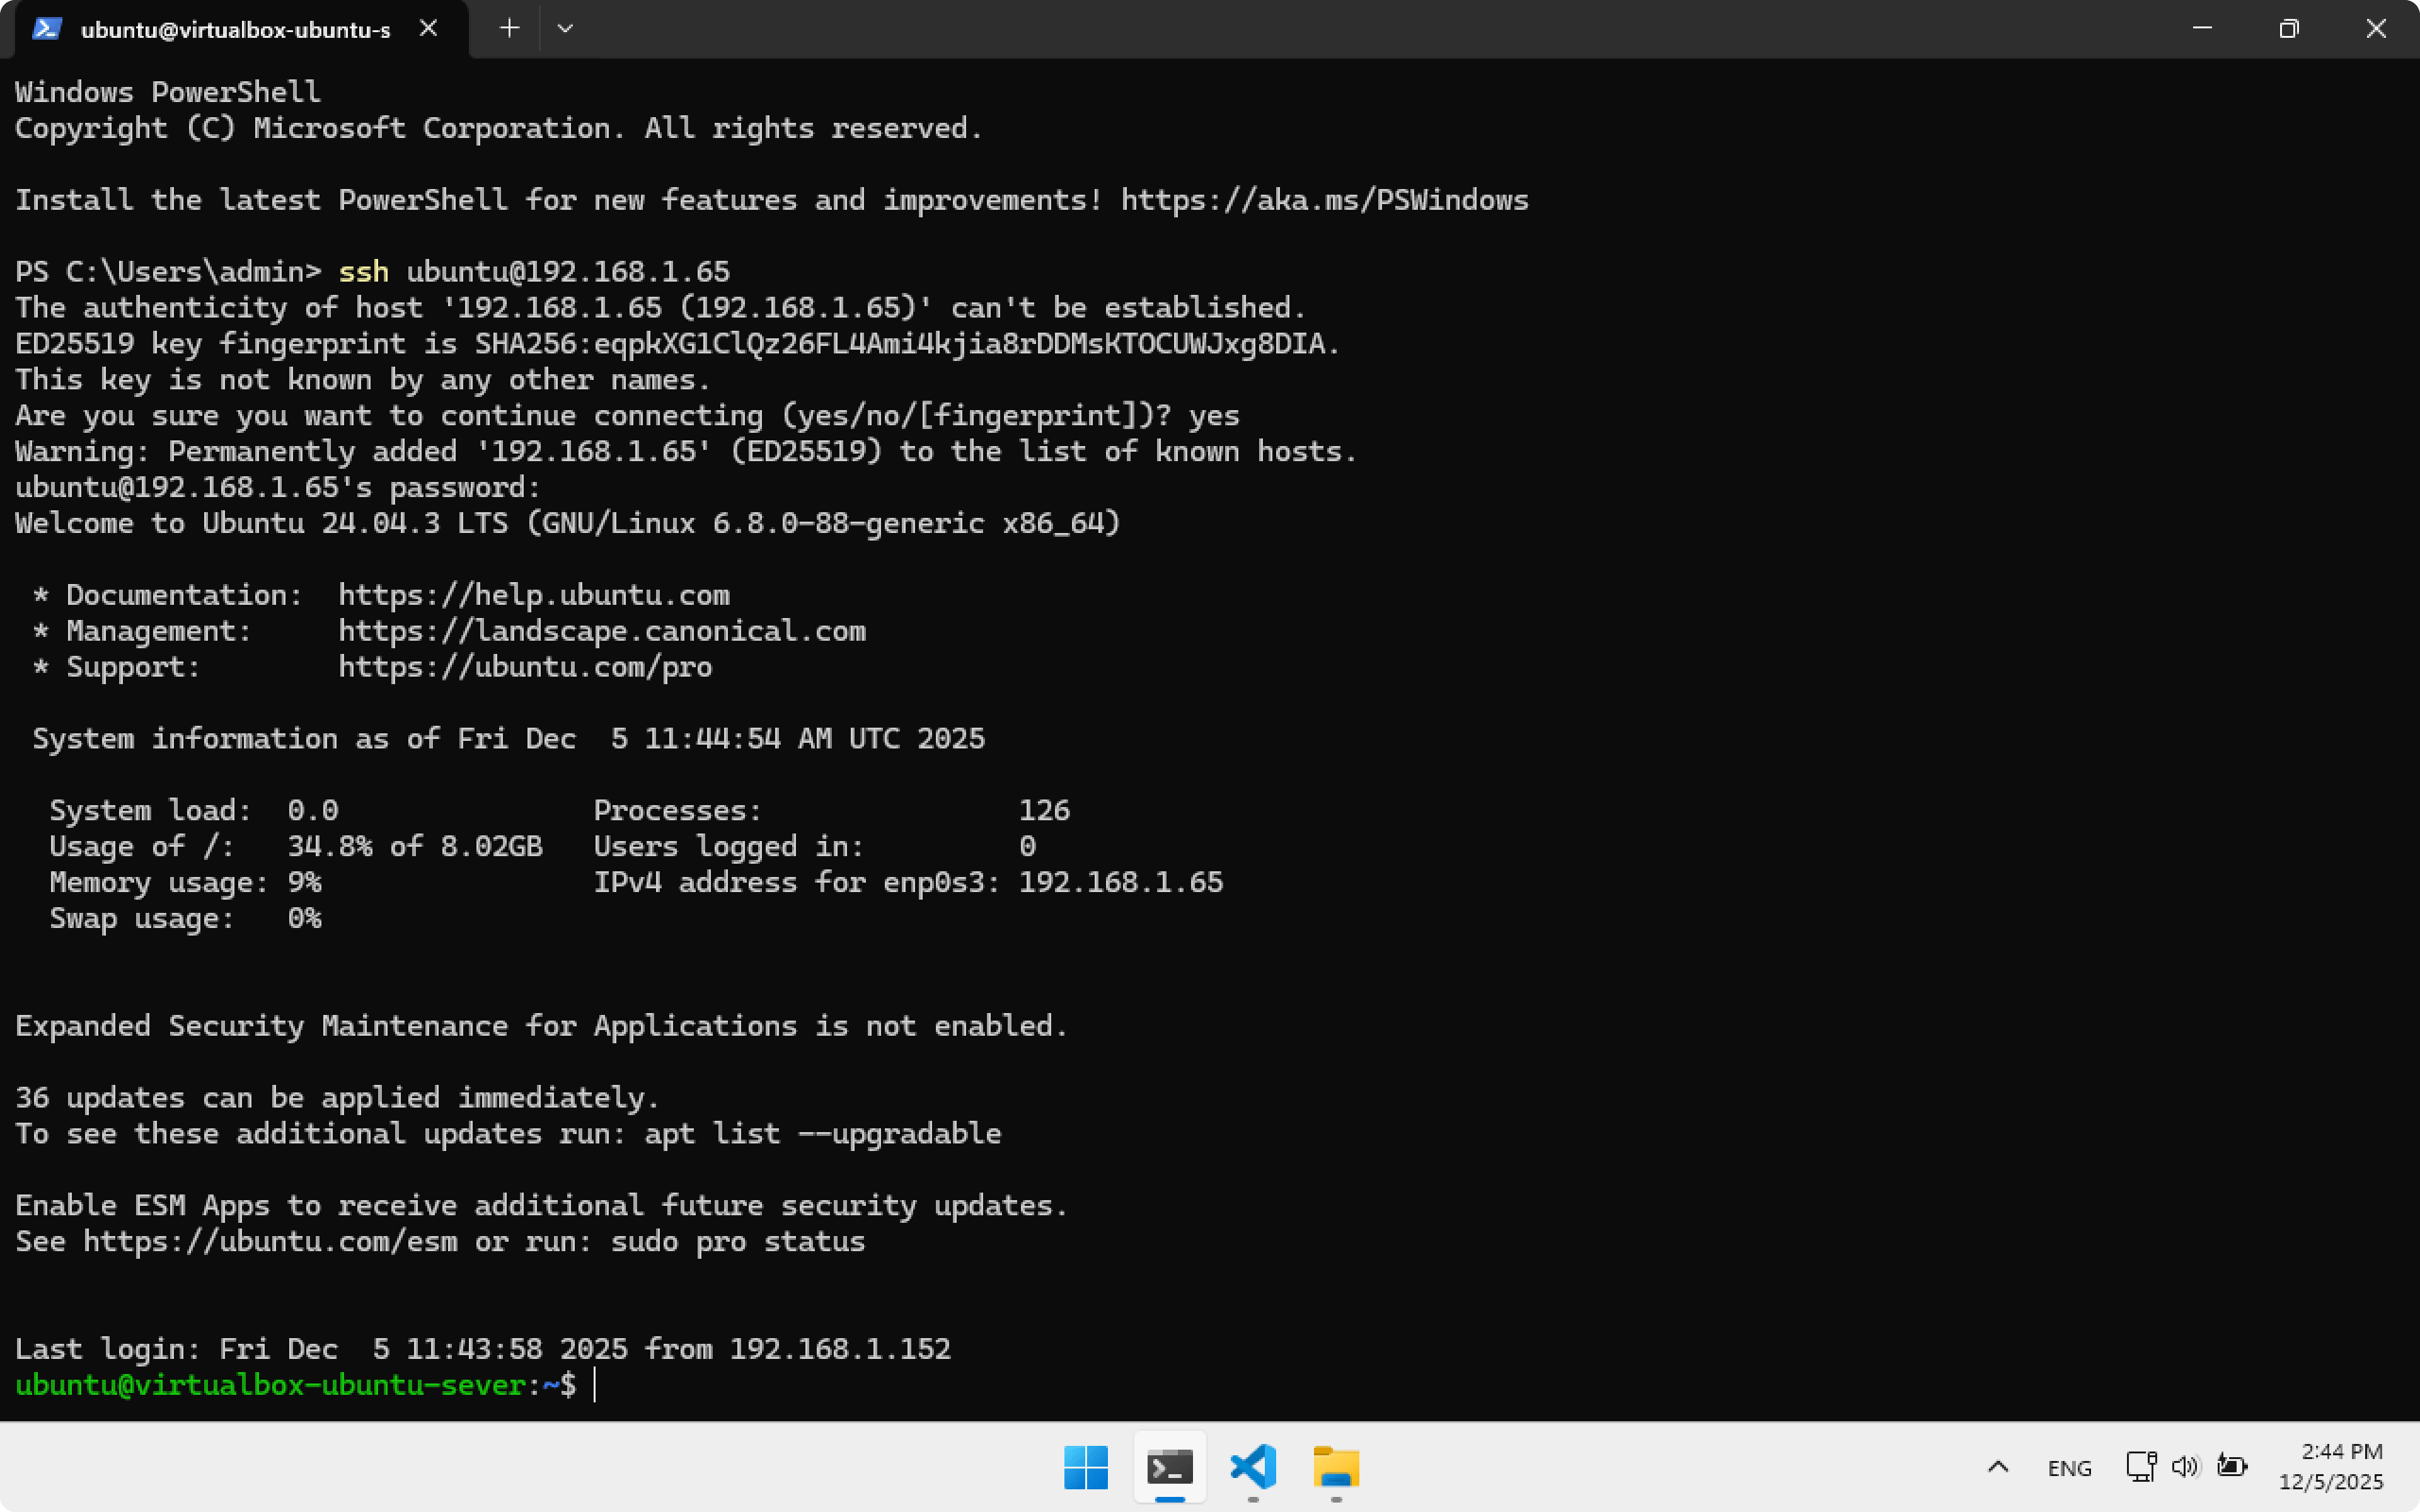
Task: Open a new terminal tab
Action: point(509,28)
